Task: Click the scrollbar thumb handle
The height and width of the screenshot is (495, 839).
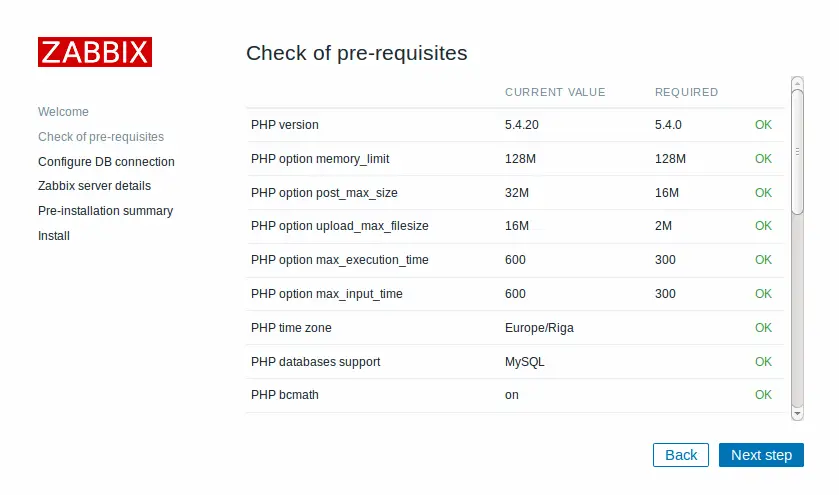Action: pyautogui.click(x=797, y=152)
